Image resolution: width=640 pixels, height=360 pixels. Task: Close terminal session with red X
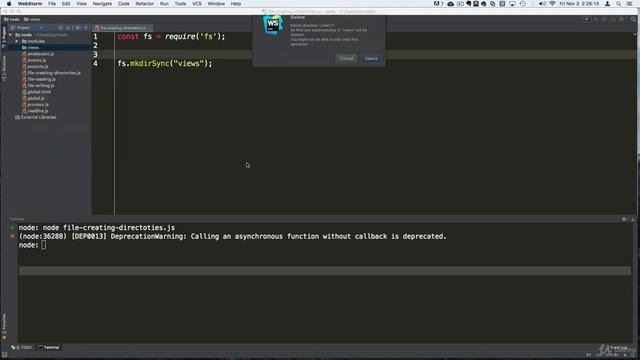pyautogui.click(x=12, y=236)
